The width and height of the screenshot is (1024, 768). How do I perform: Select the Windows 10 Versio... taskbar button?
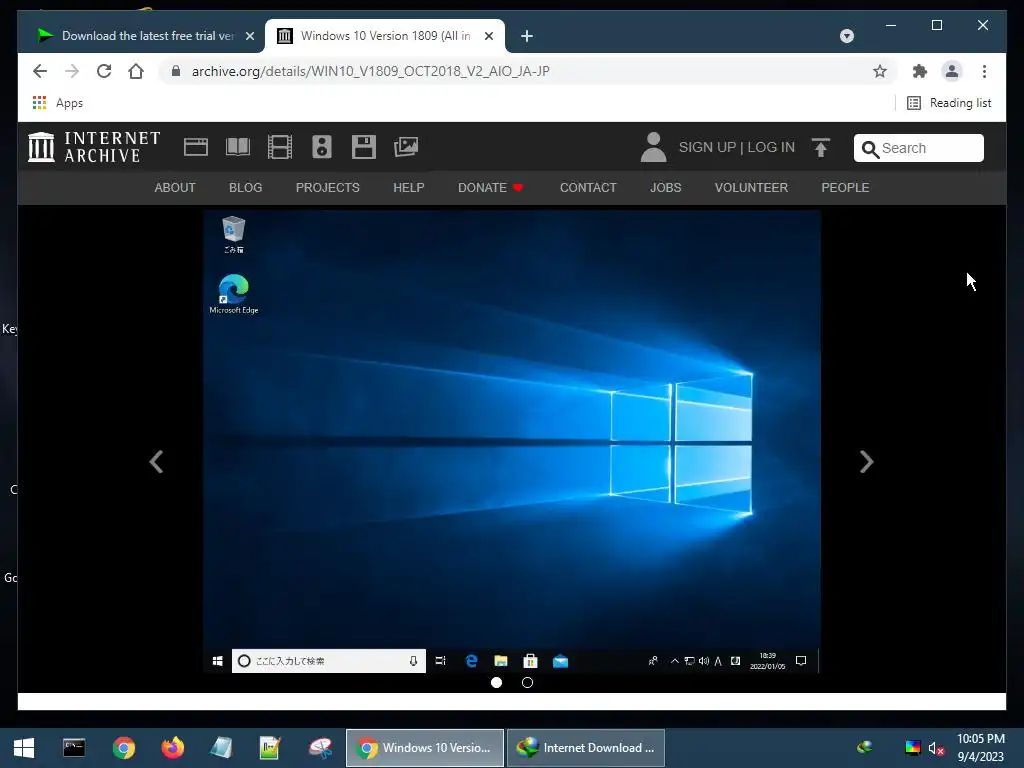click(x=424, y=748)
